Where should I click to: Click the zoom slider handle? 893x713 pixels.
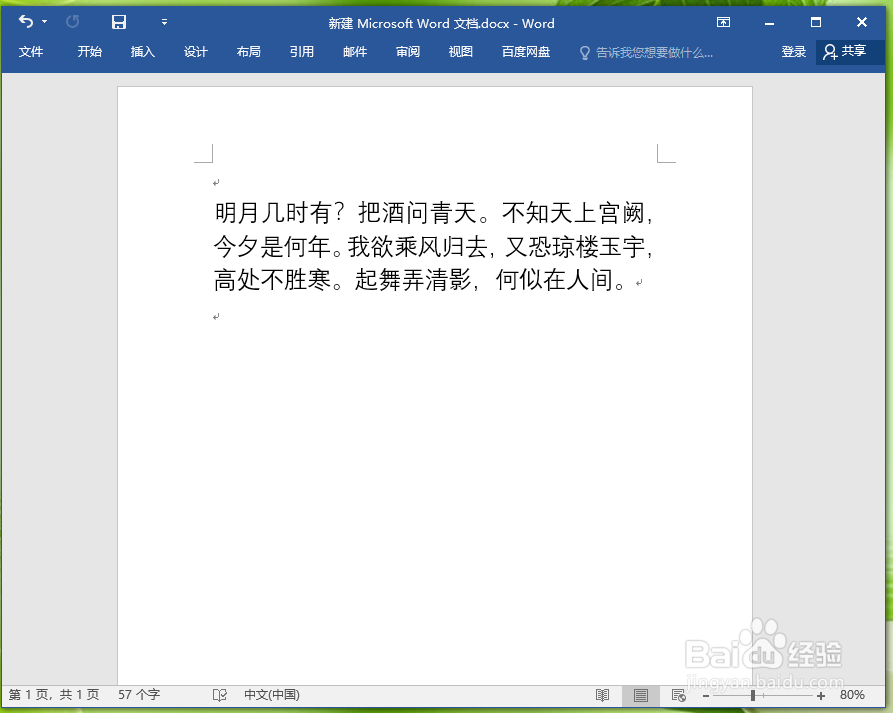(x=753, y=695)
